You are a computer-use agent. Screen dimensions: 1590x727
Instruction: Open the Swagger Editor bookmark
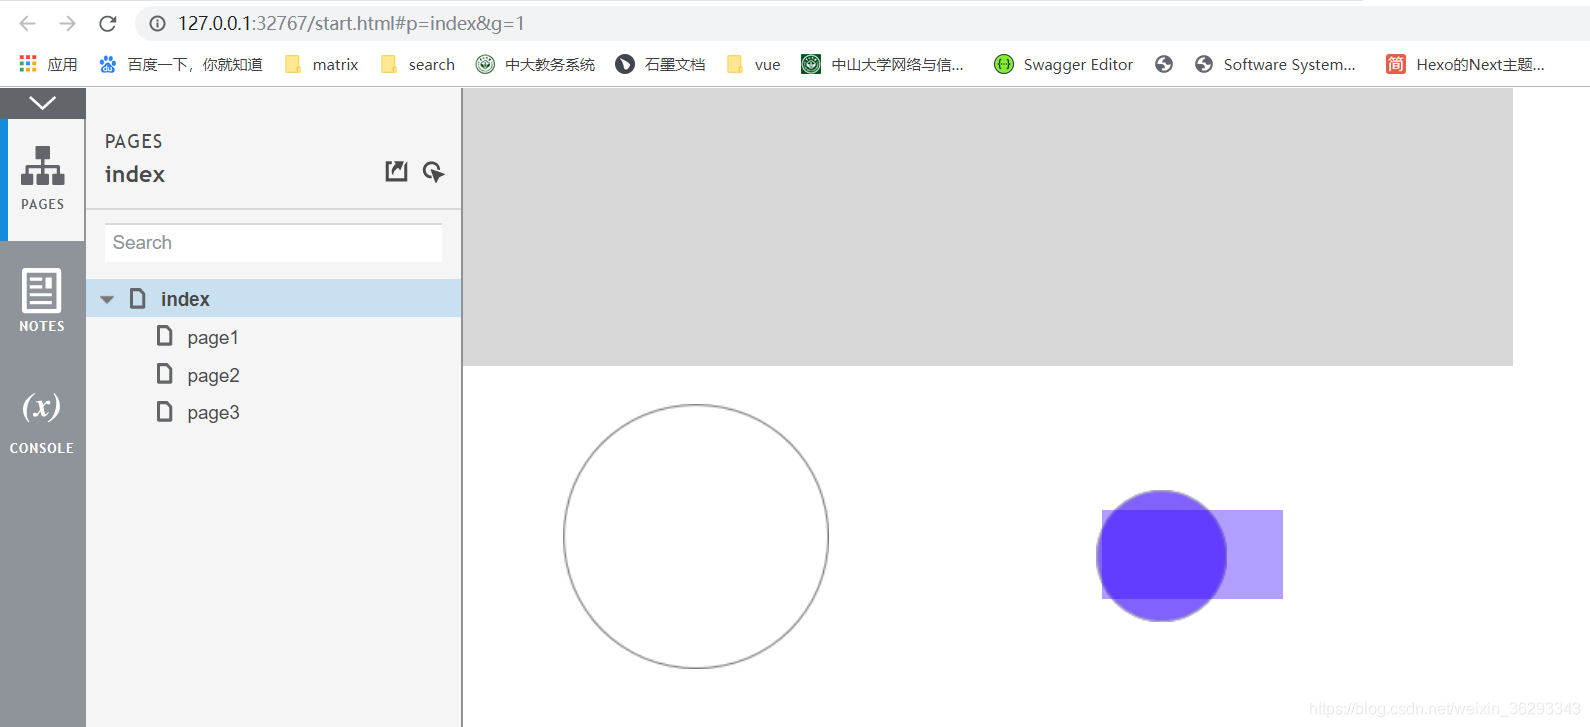point(1064,64)
